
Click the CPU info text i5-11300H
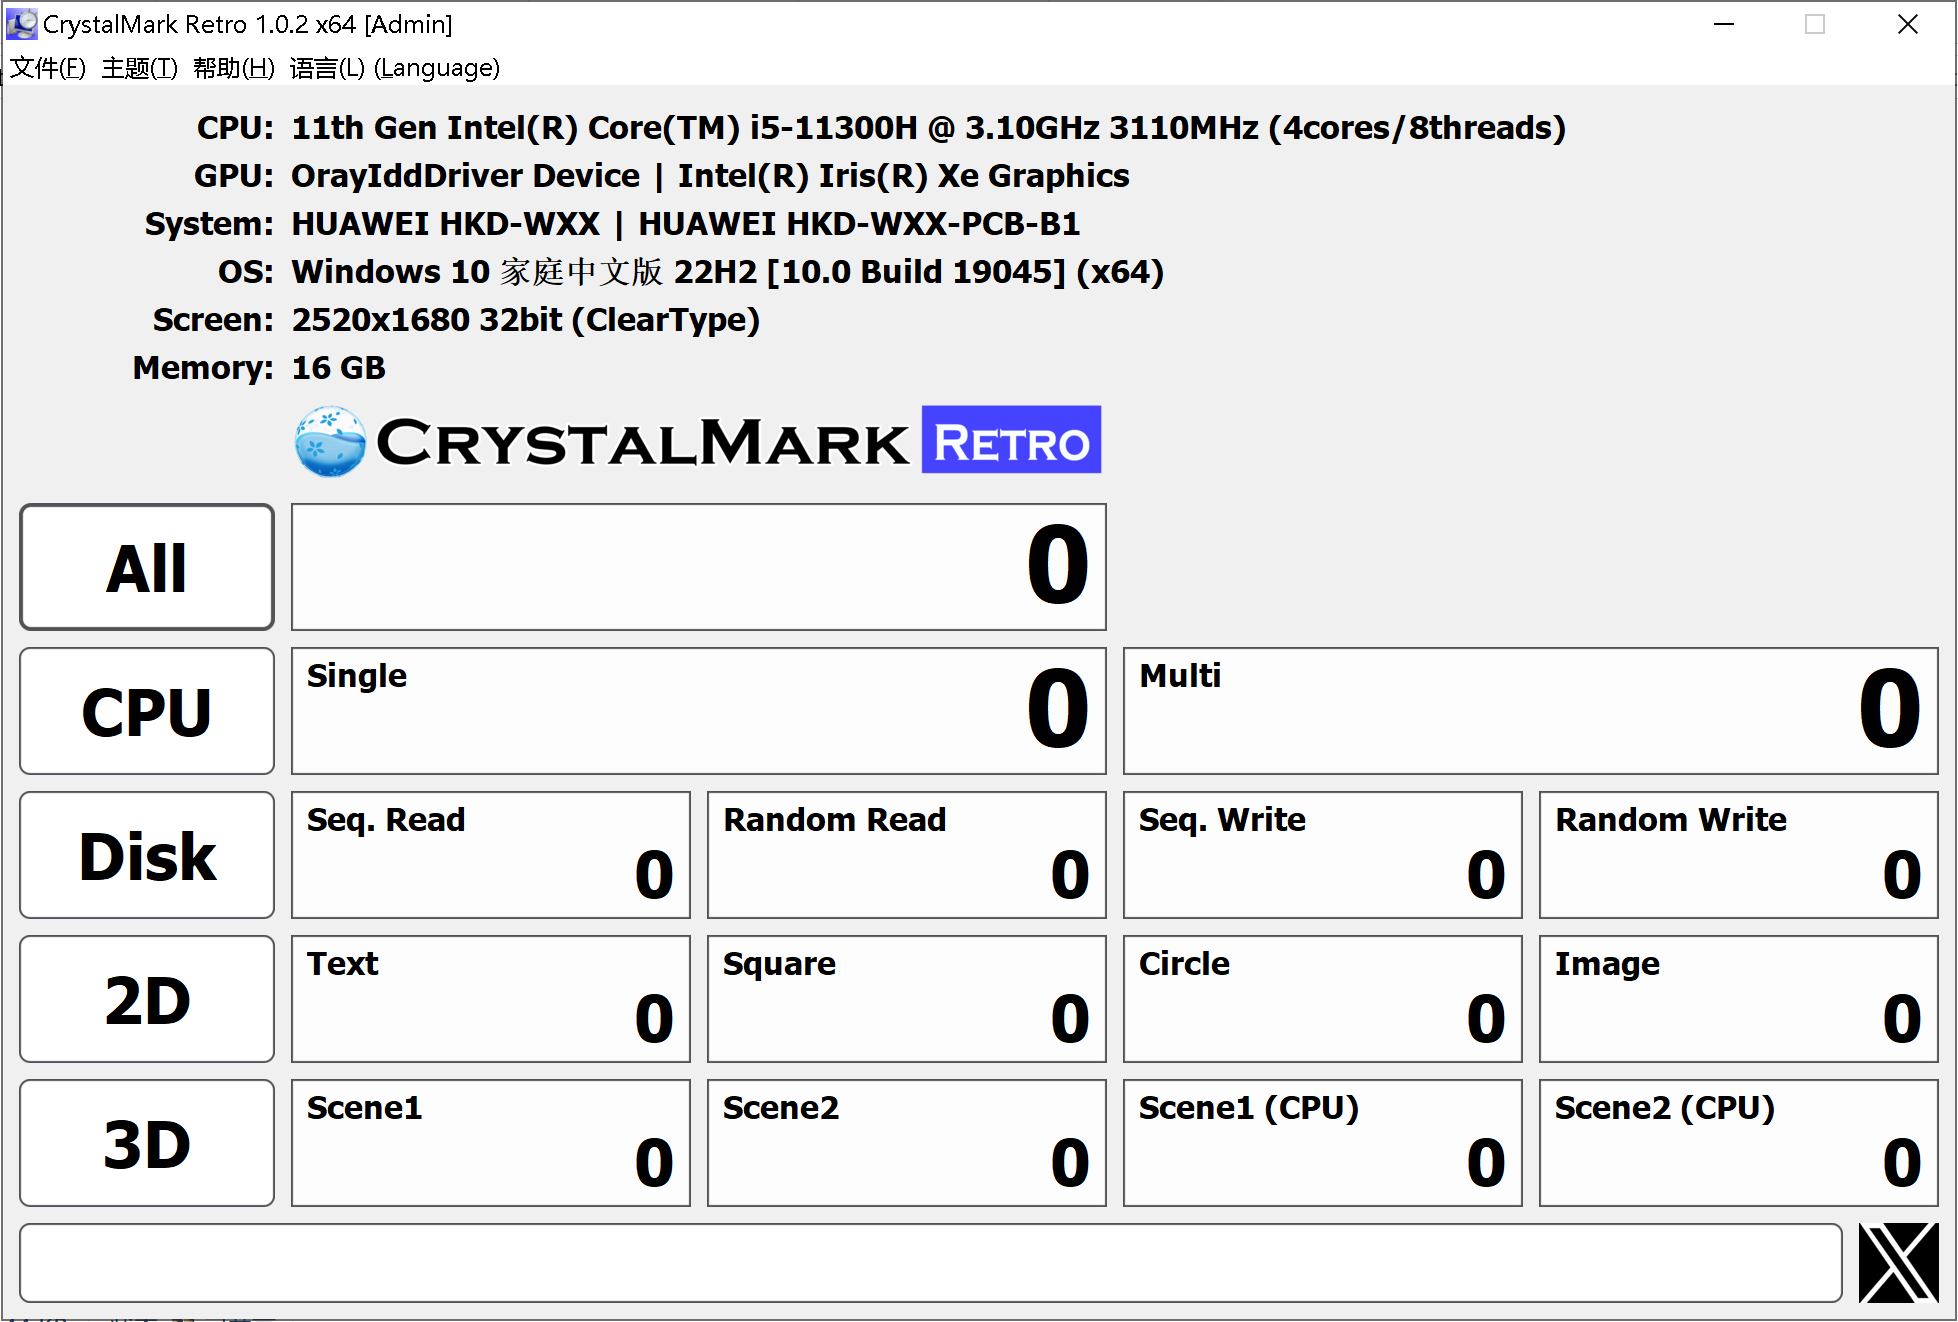click(x=928, y=128)
